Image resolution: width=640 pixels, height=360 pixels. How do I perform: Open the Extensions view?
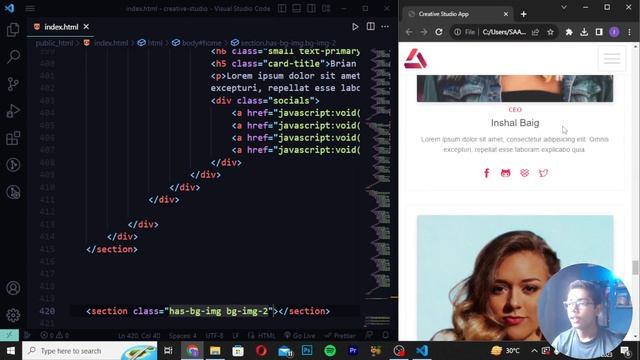tap(13, 138)
